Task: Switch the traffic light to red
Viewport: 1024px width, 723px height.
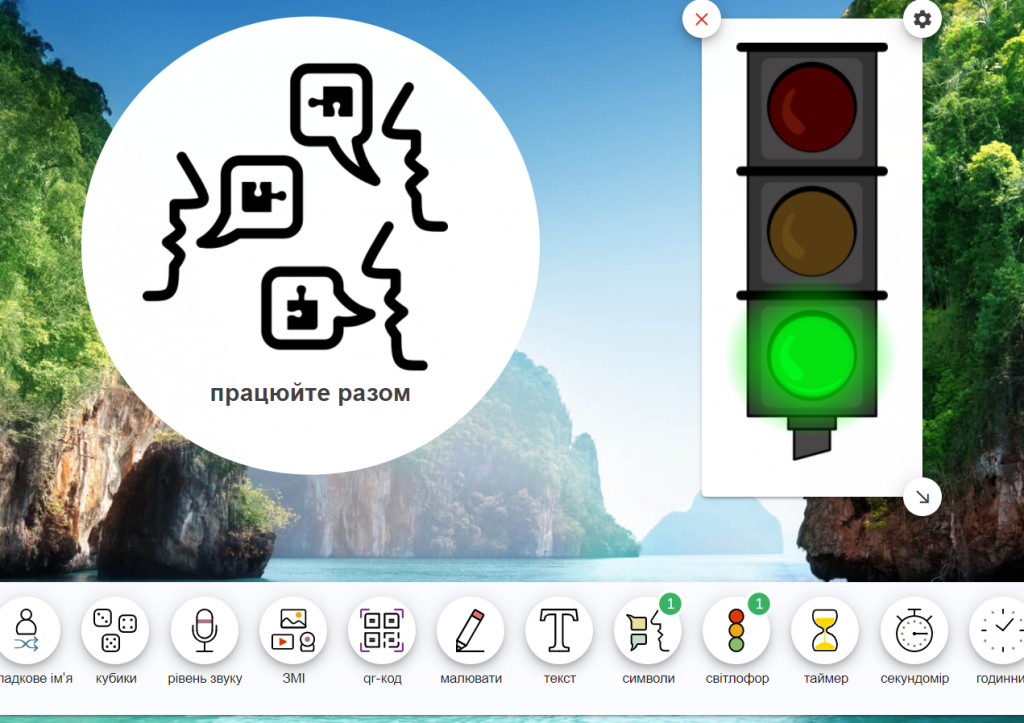Action: (811, 105)
